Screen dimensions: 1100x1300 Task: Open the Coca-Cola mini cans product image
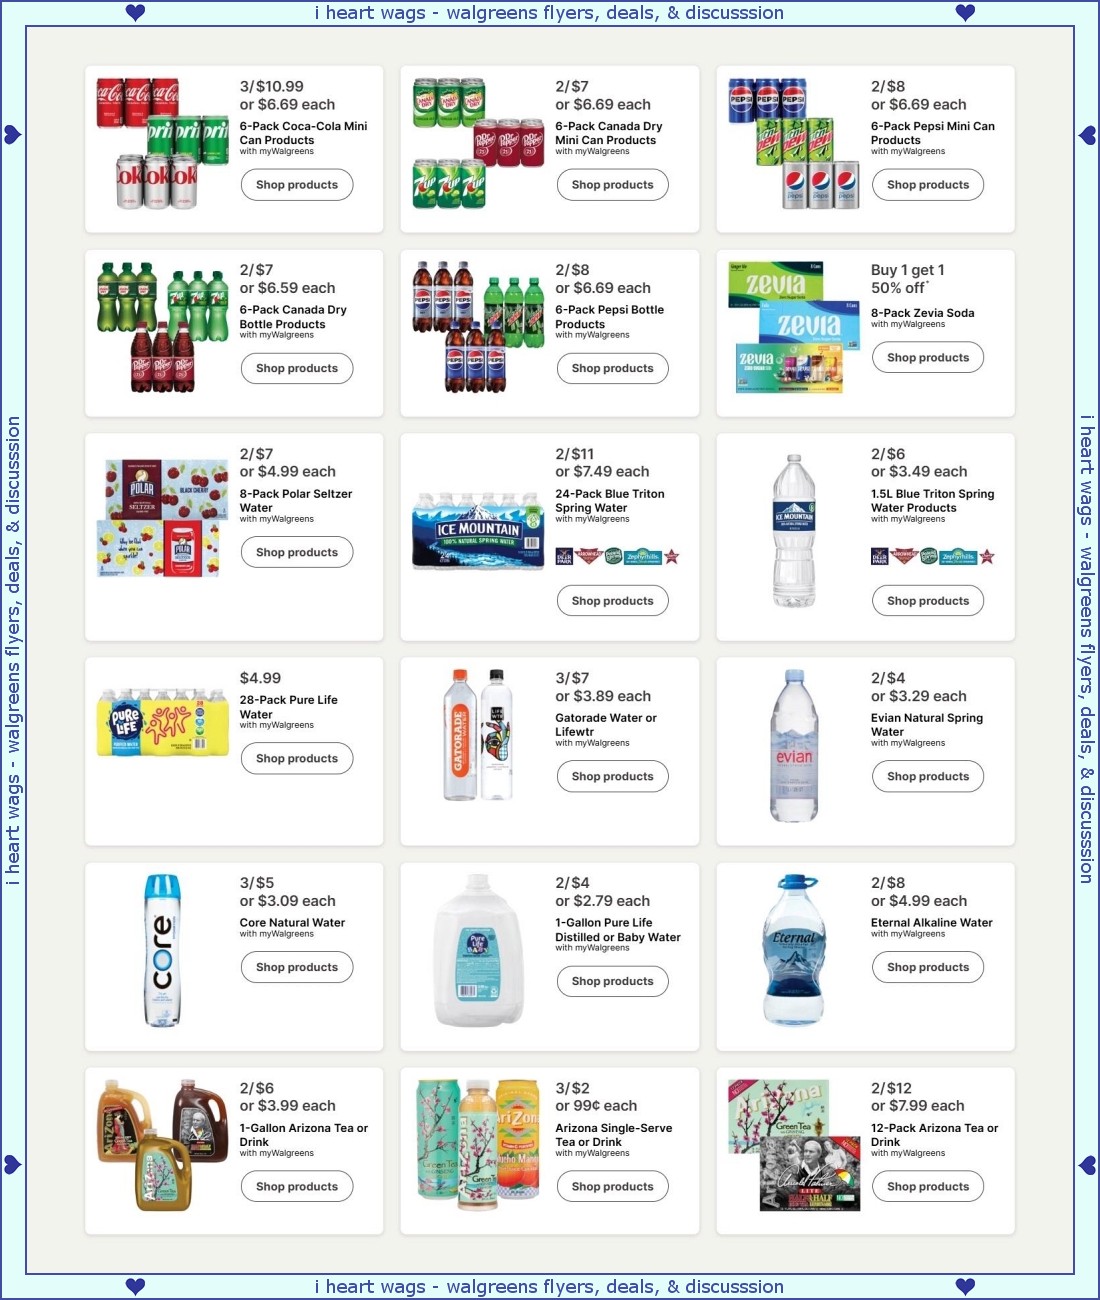coord(162,144)
